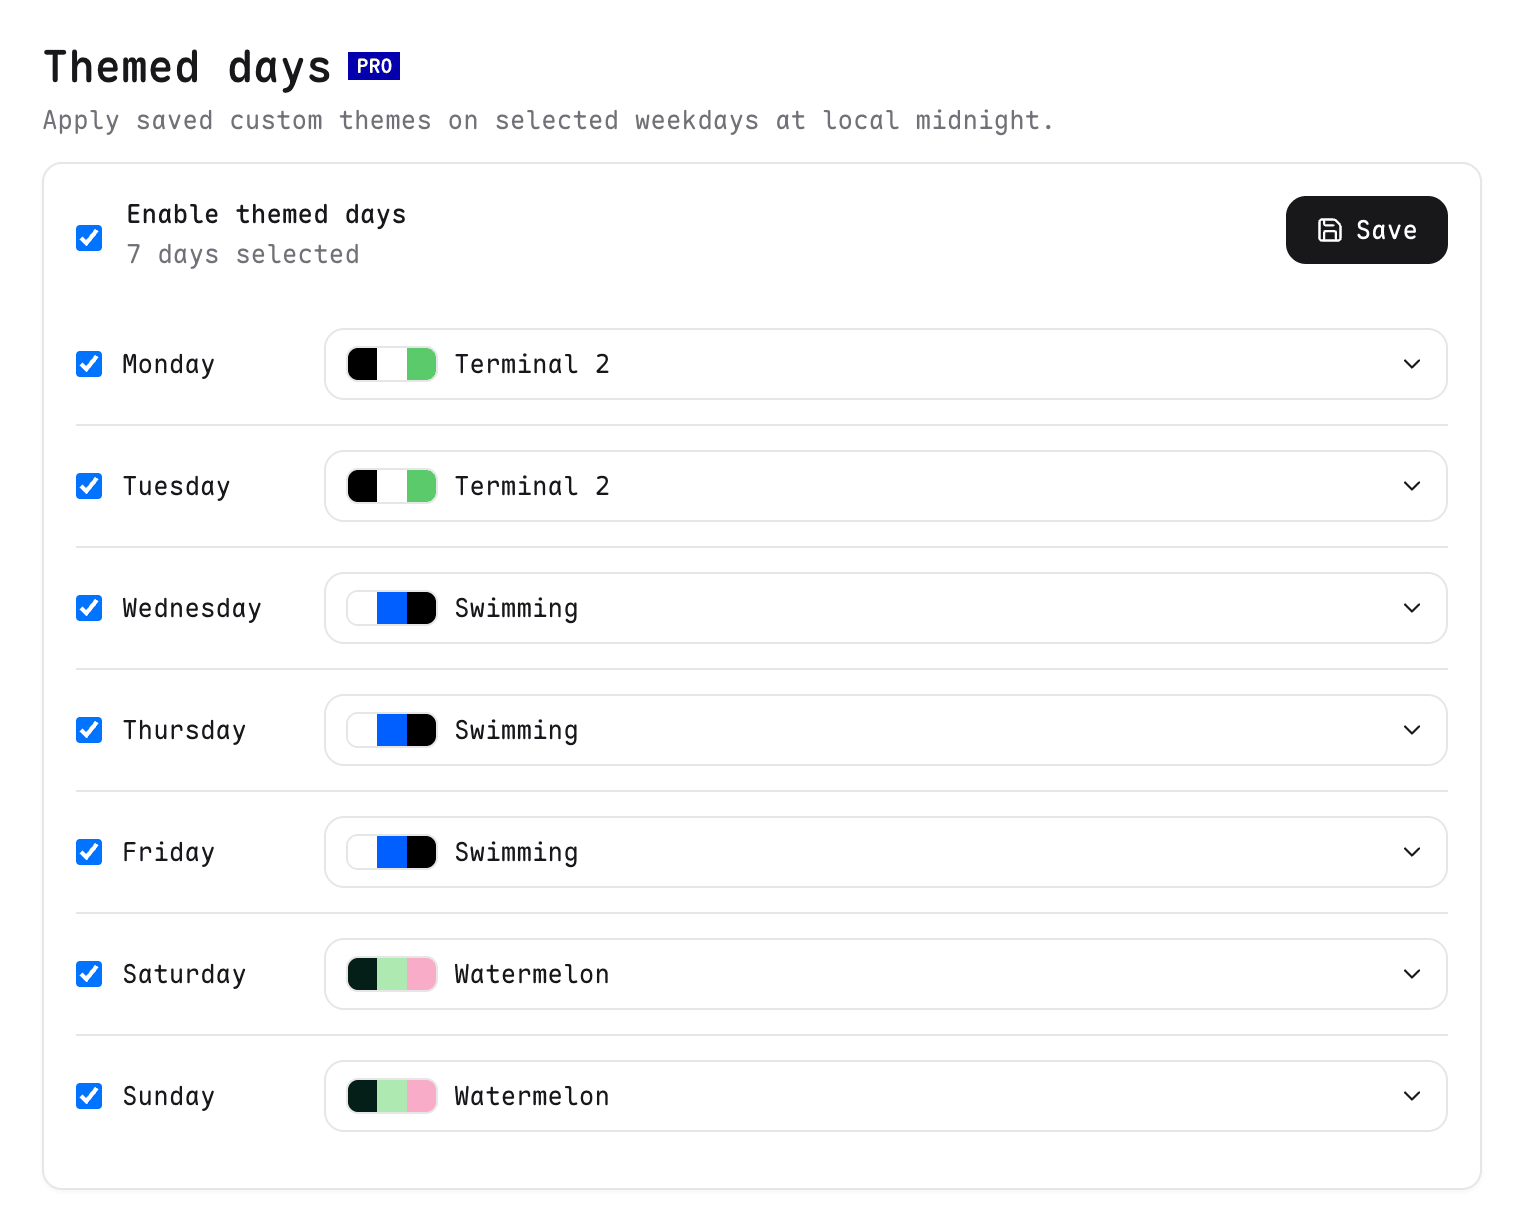This screenshot has height=1232, width=1536.
Task: Click the Watermelon palette swatch for Saturday
Action: tap(392, 974)
